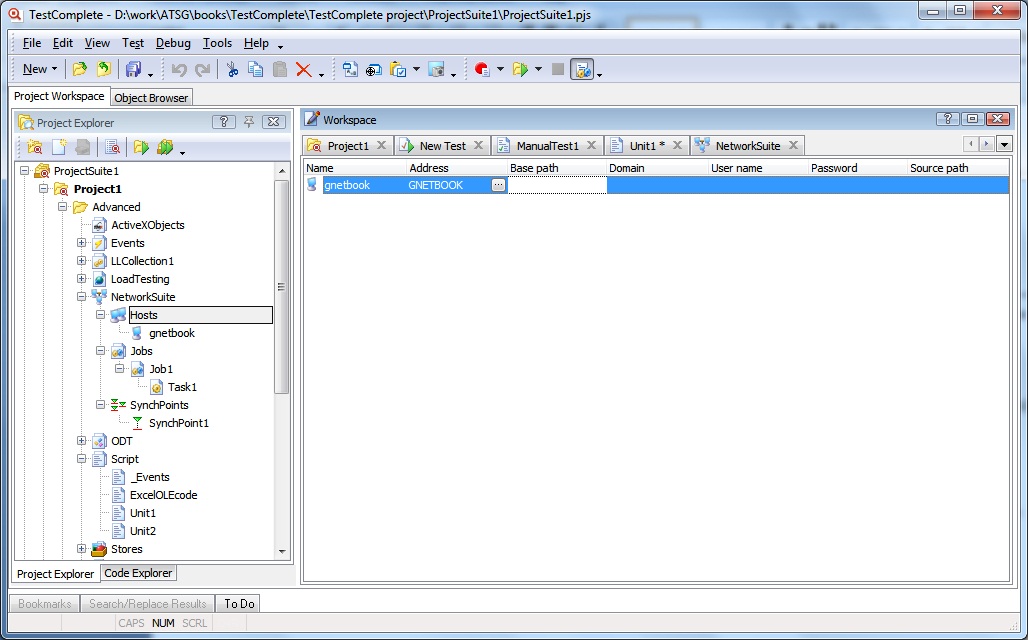Viewport: 1028px width, 640px height.
Task: Close the ManualTest1 workspace tab
Action: pyautogui.click(x=591, y=145)
